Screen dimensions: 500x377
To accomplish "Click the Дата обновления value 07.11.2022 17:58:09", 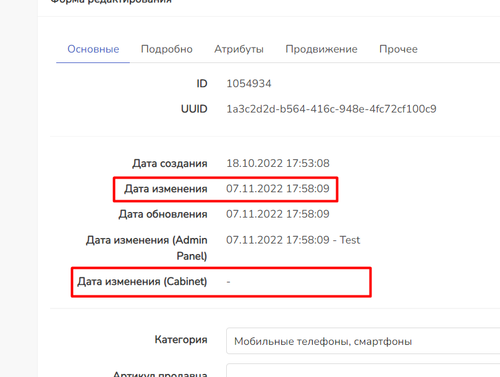I will pyautogui.click(x=278, y=214).
